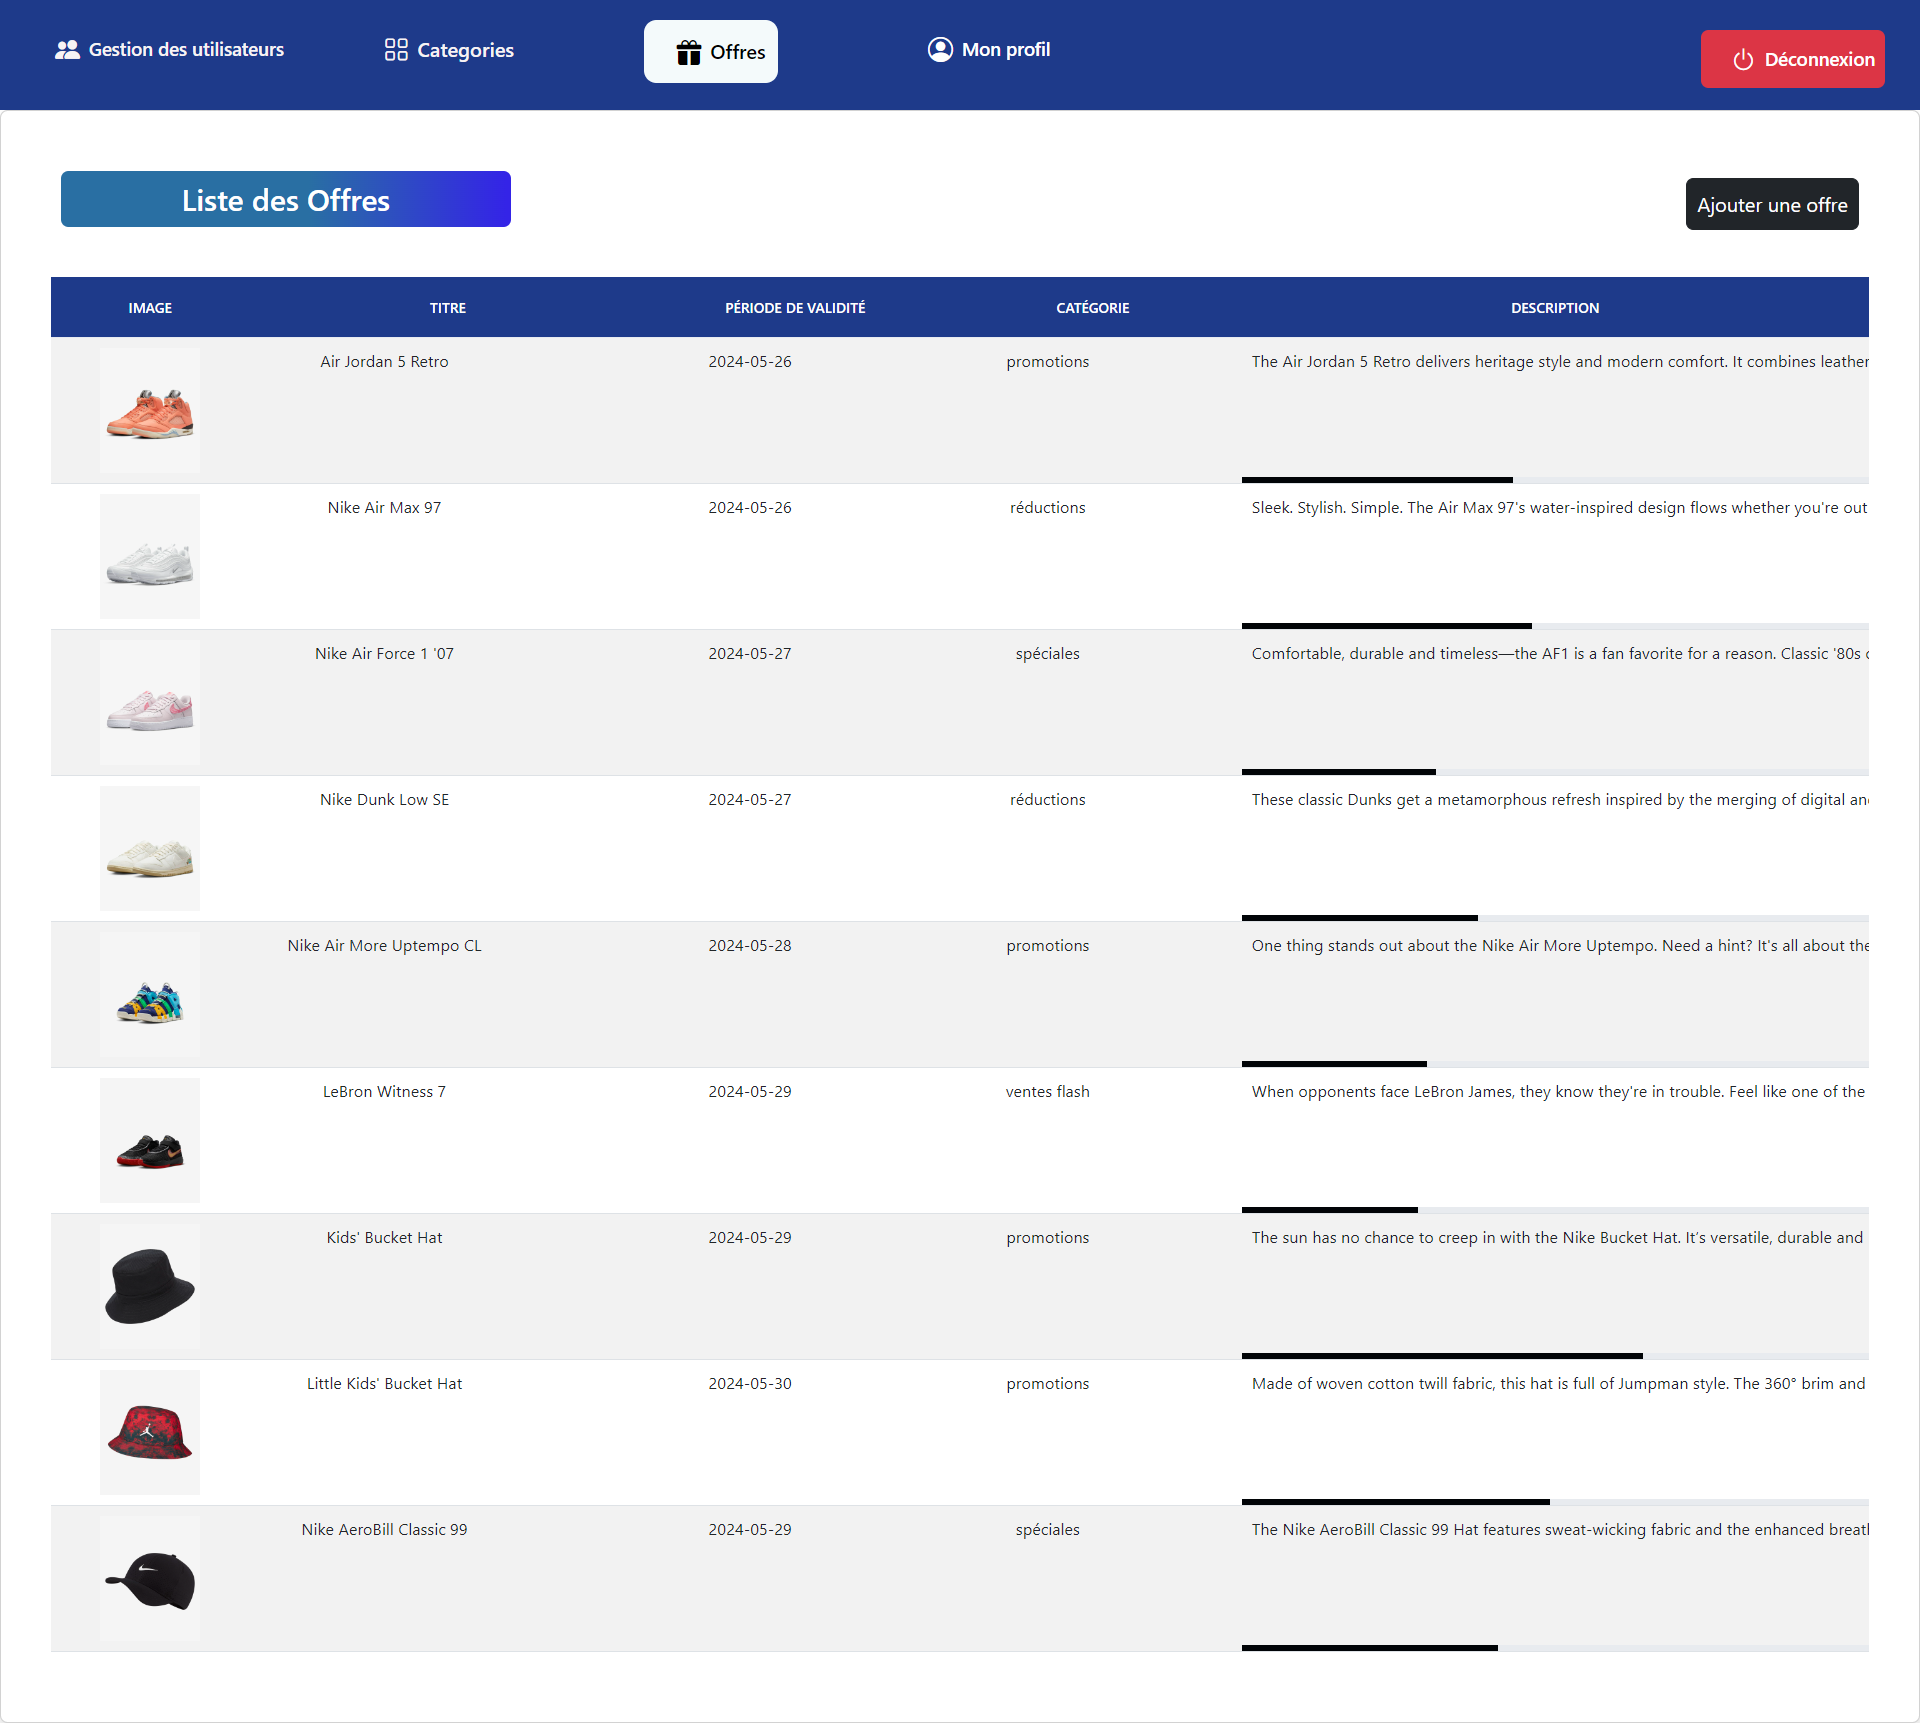
Task: Click the Nike Air More Uptempo CL thumbnail
Action: click(150, 995)
